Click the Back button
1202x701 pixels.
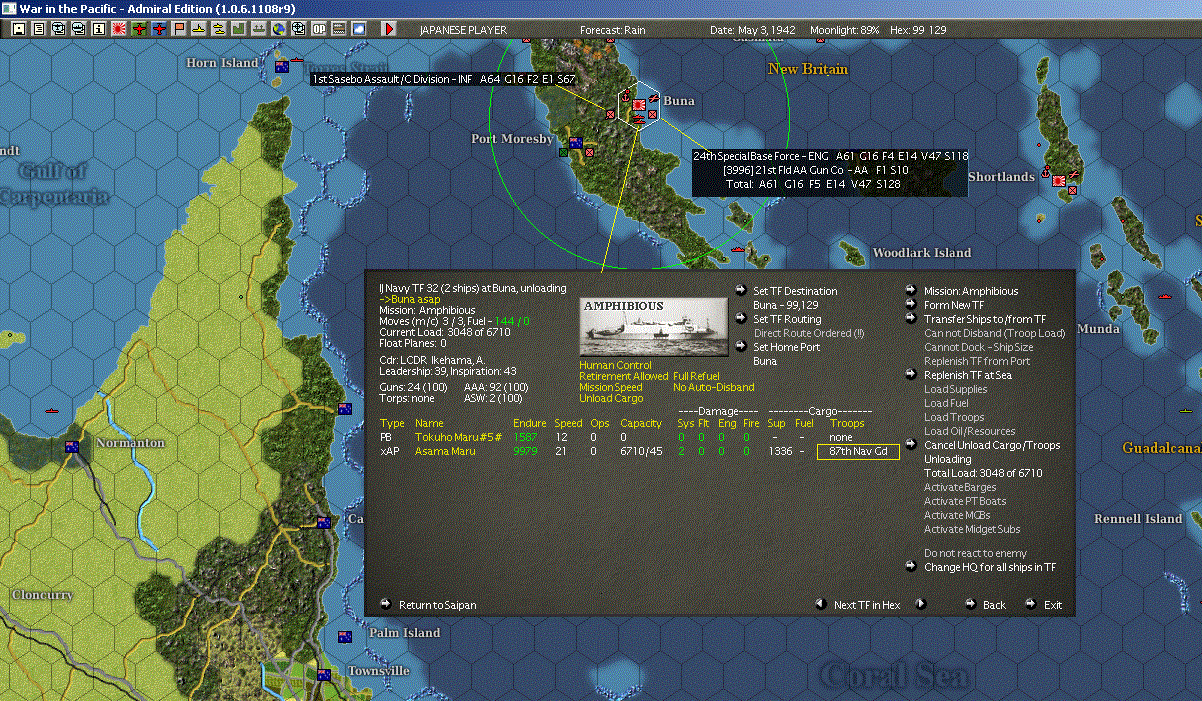[994, 605]
